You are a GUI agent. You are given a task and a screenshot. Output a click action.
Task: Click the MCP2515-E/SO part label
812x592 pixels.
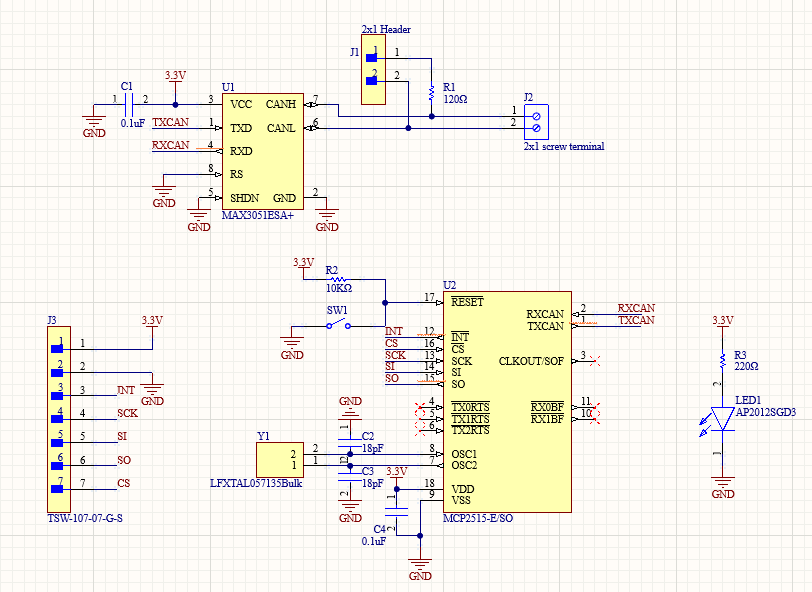478,518
